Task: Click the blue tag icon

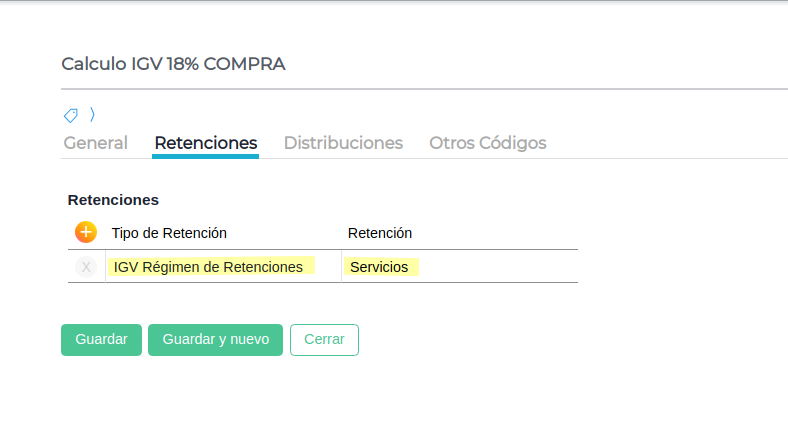Action: (71, 116)
